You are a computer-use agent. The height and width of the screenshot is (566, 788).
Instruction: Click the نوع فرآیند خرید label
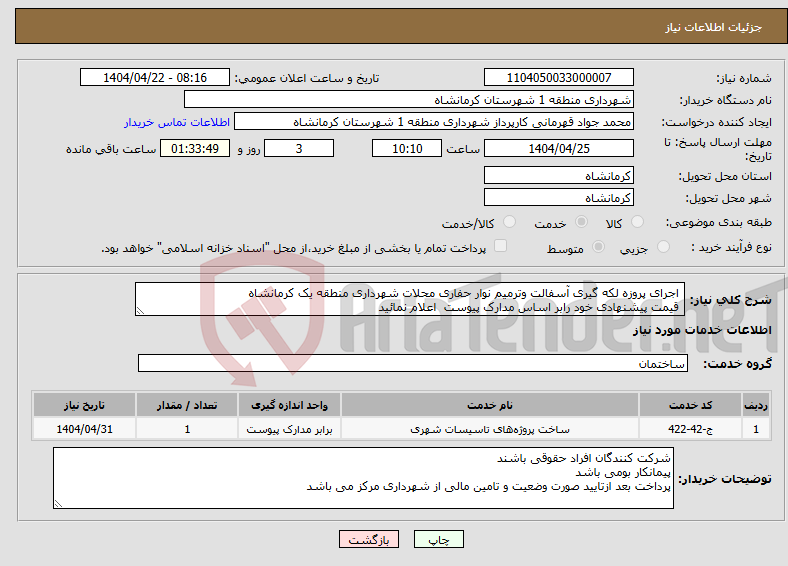tap(731, 247)
